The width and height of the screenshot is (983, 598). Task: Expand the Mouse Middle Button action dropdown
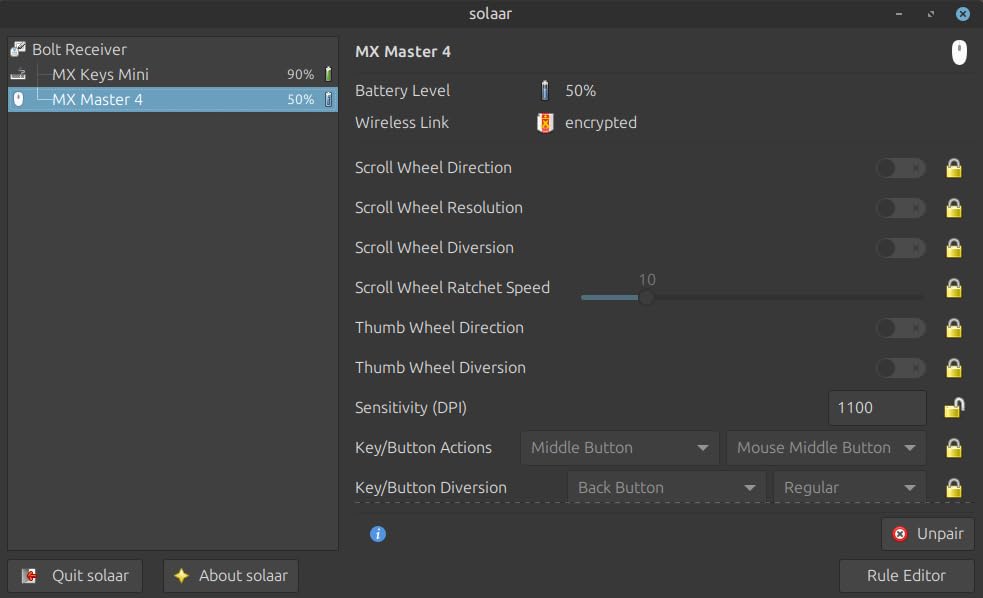click(x=825, y=448)
